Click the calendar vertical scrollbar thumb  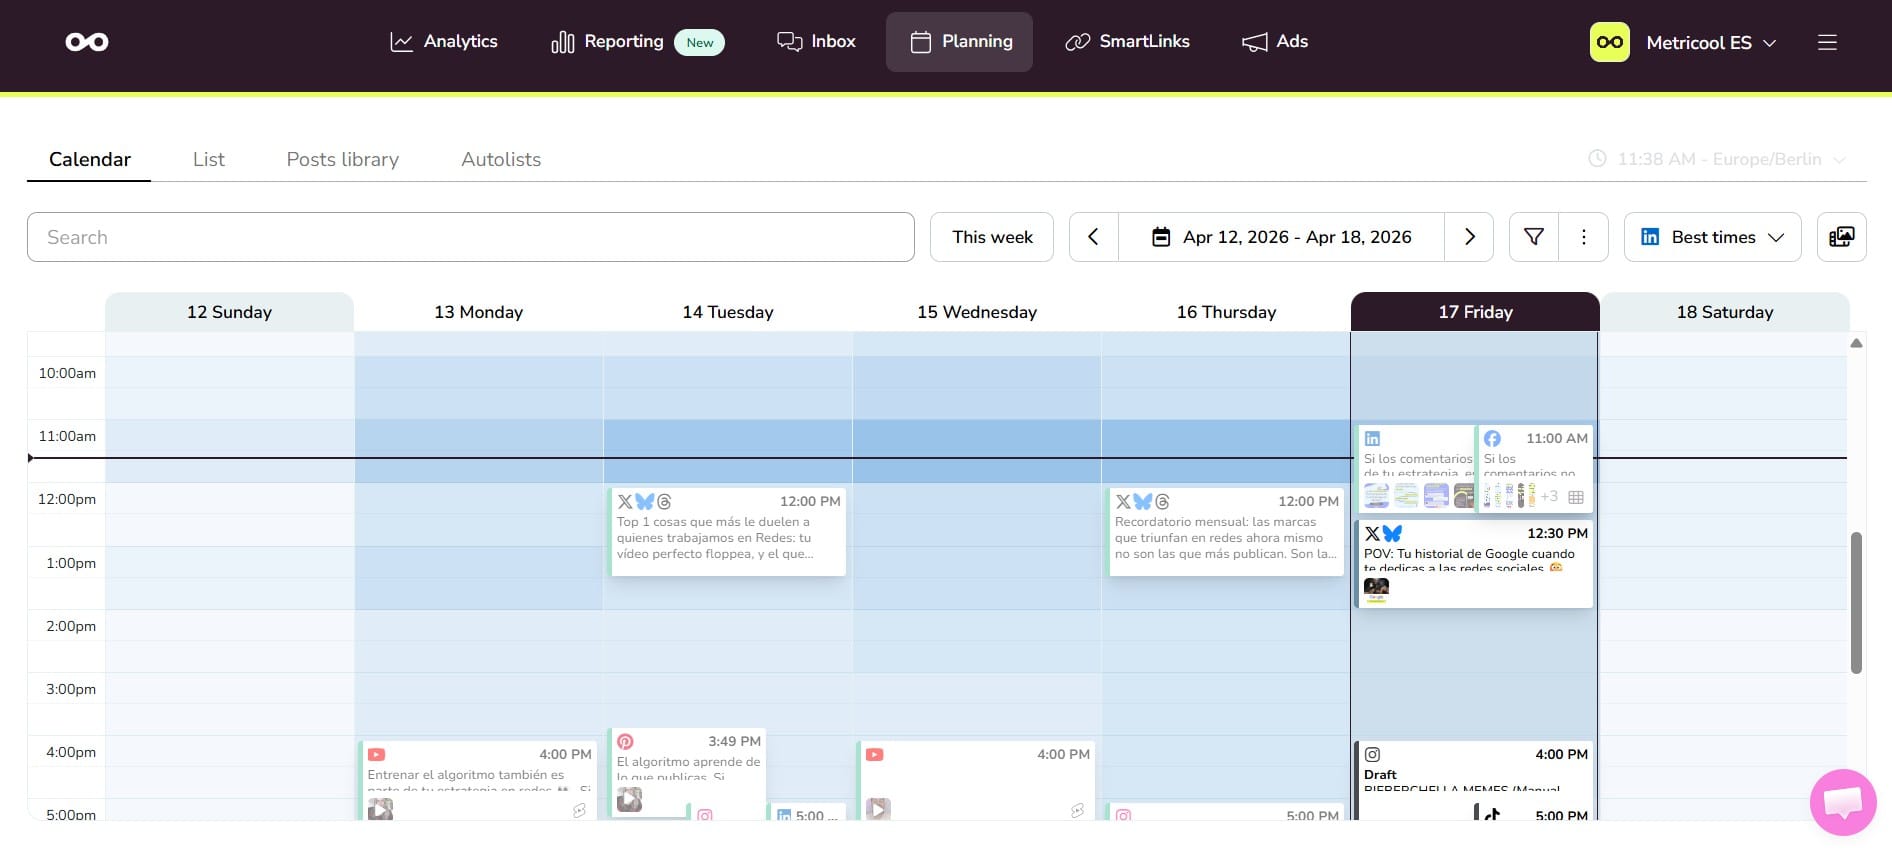1856,603
